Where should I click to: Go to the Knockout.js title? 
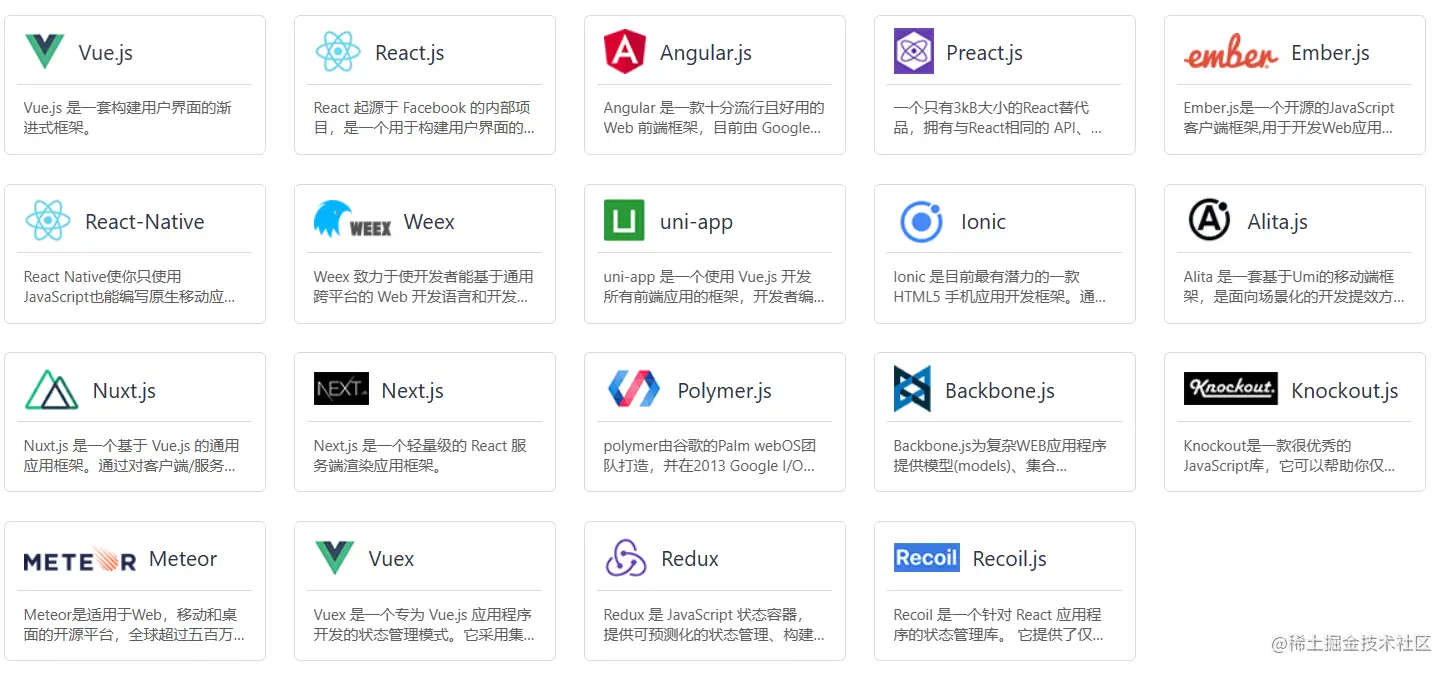tap(1344, 391)
